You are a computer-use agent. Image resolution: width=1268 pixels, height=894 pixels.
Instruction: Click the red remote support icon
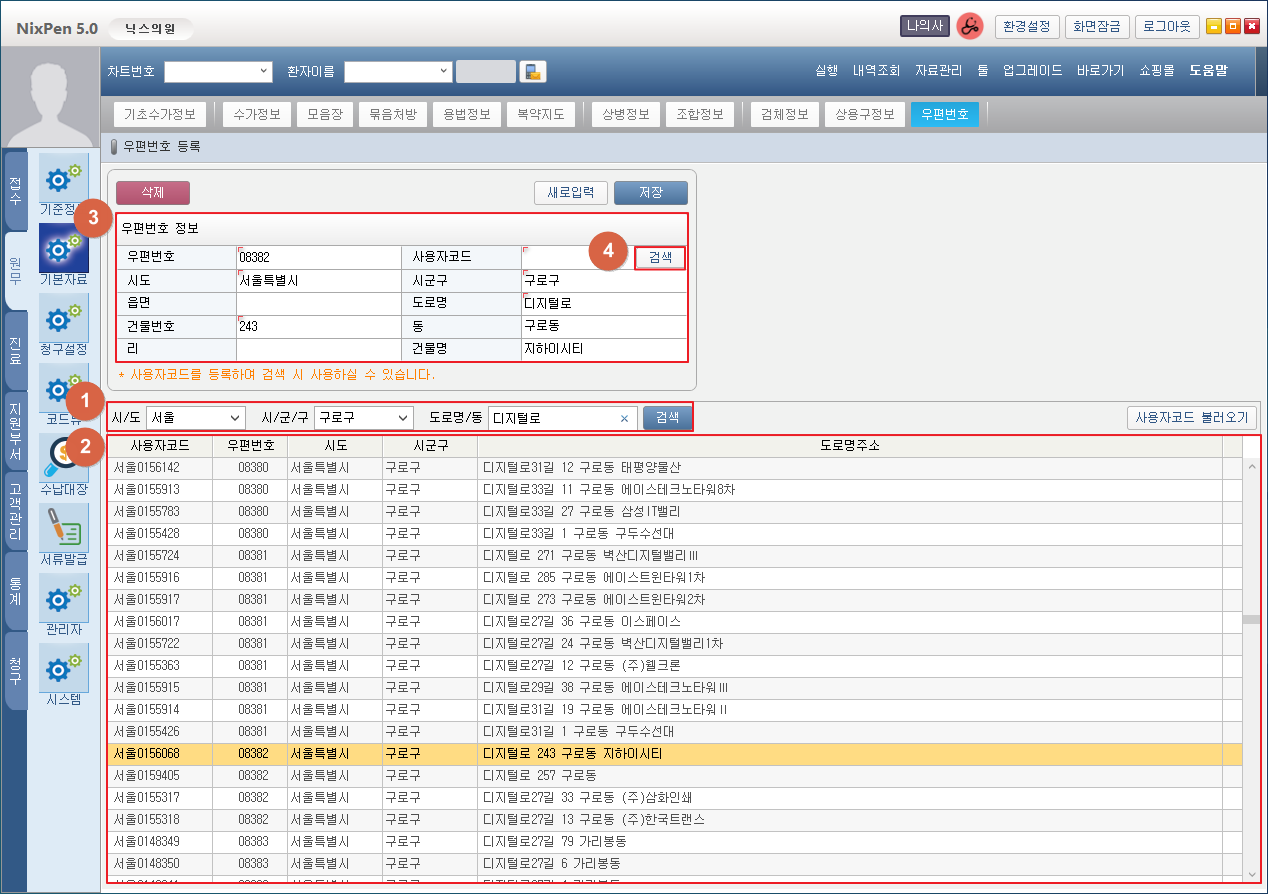click(968, 27)
